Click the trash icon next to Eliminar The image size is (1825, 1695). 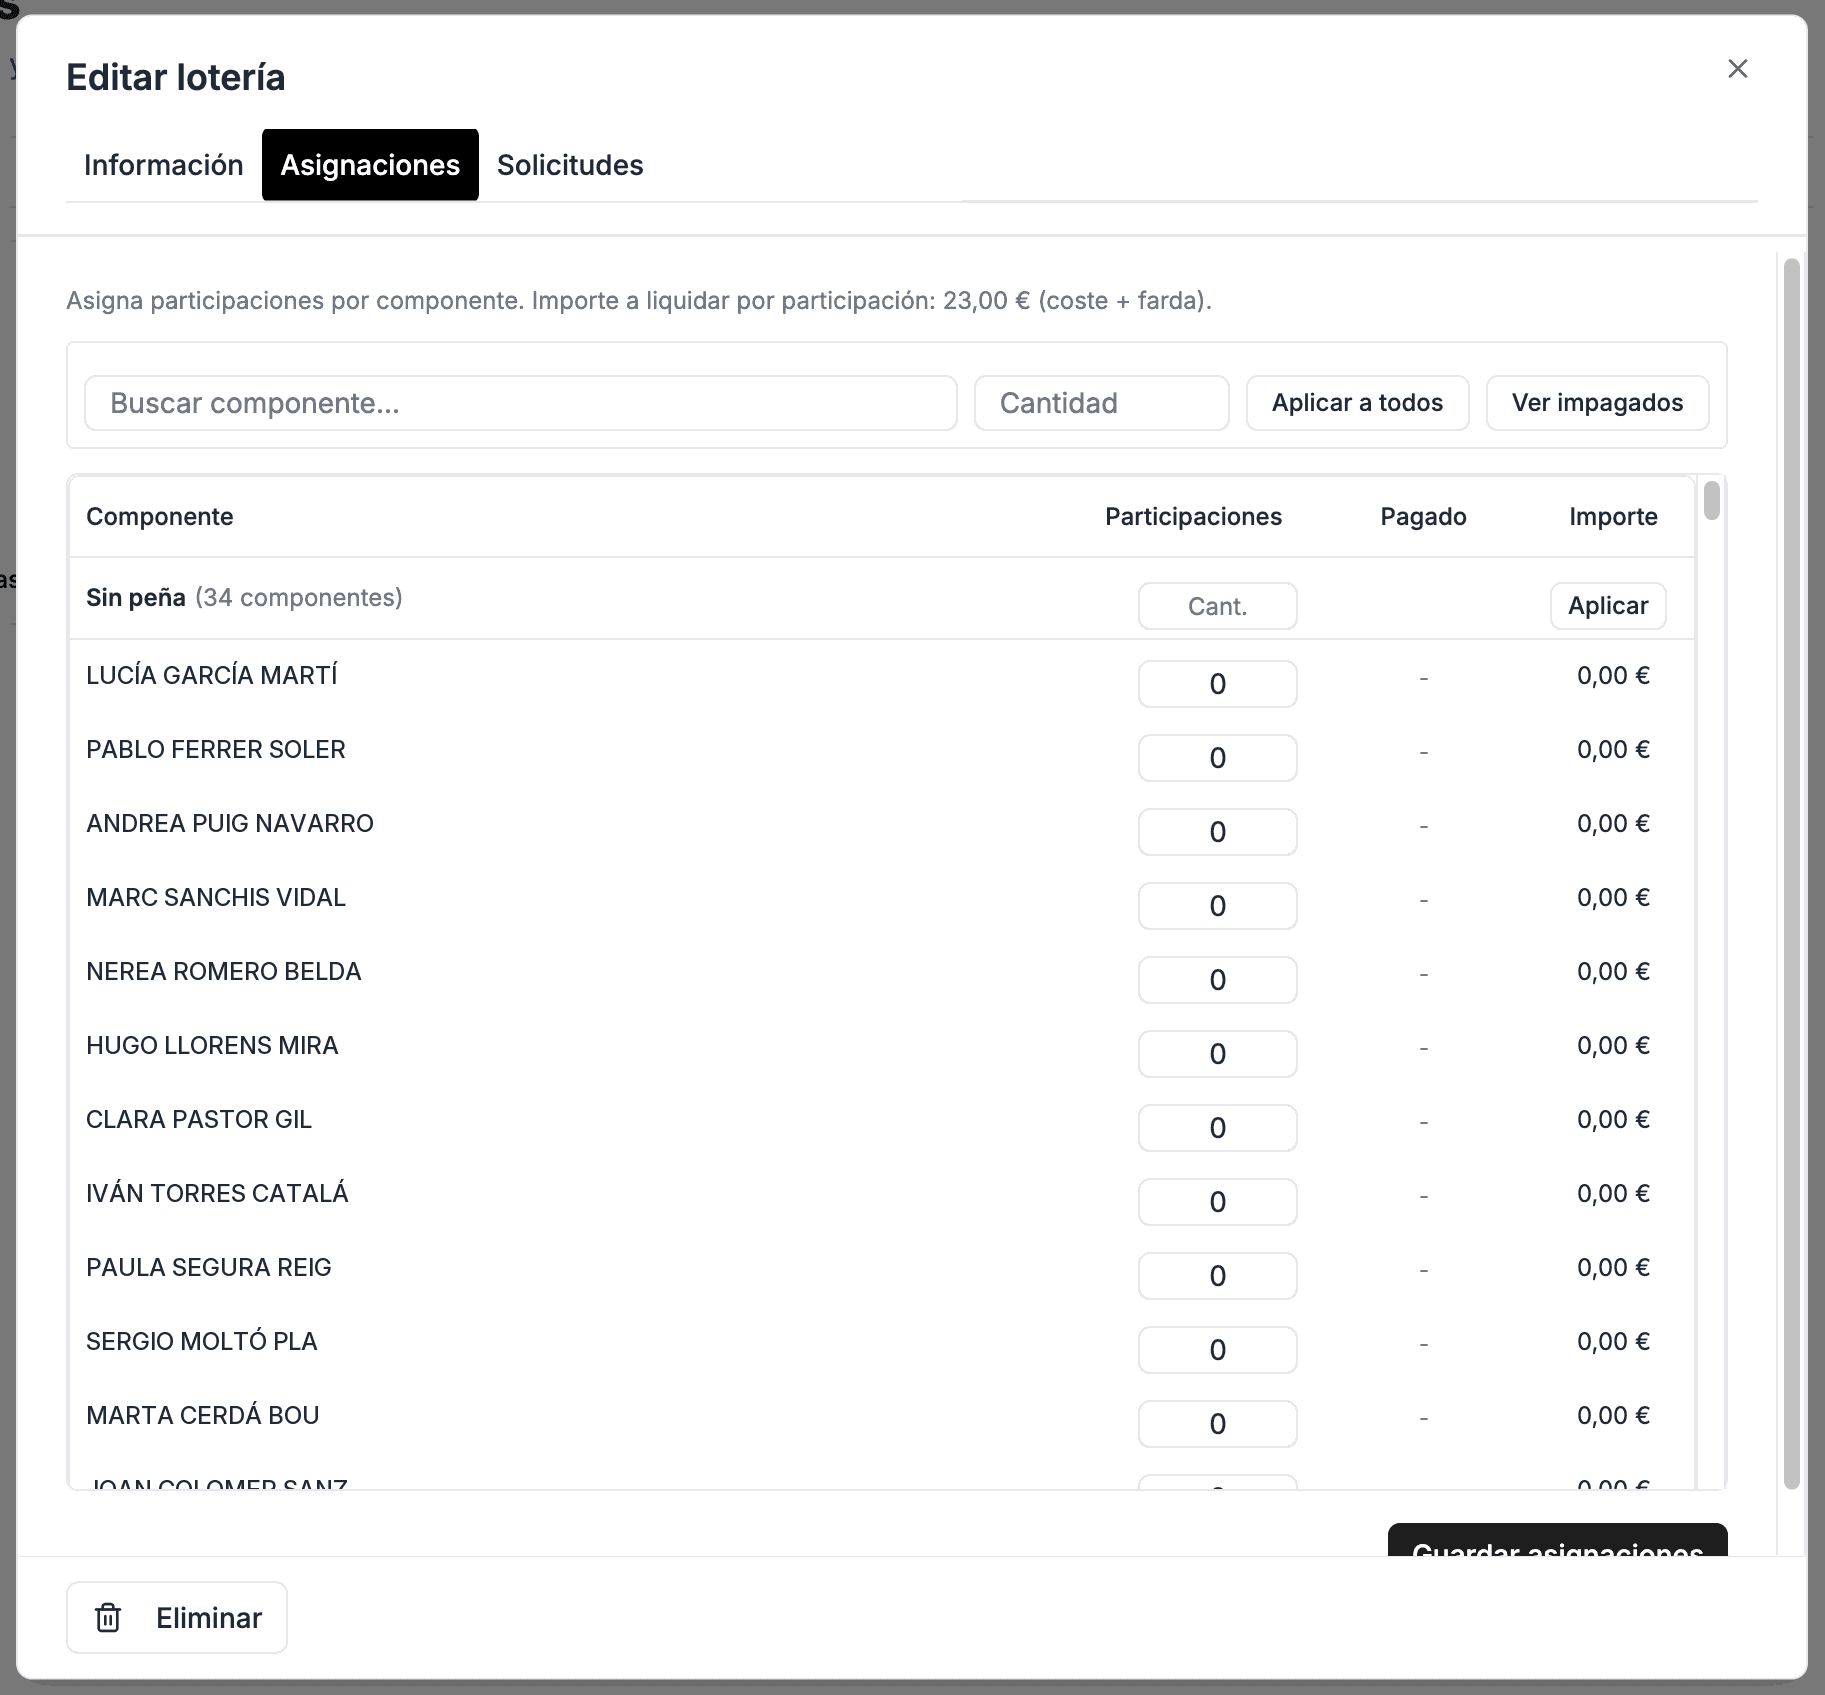[x=108, y=1617]
